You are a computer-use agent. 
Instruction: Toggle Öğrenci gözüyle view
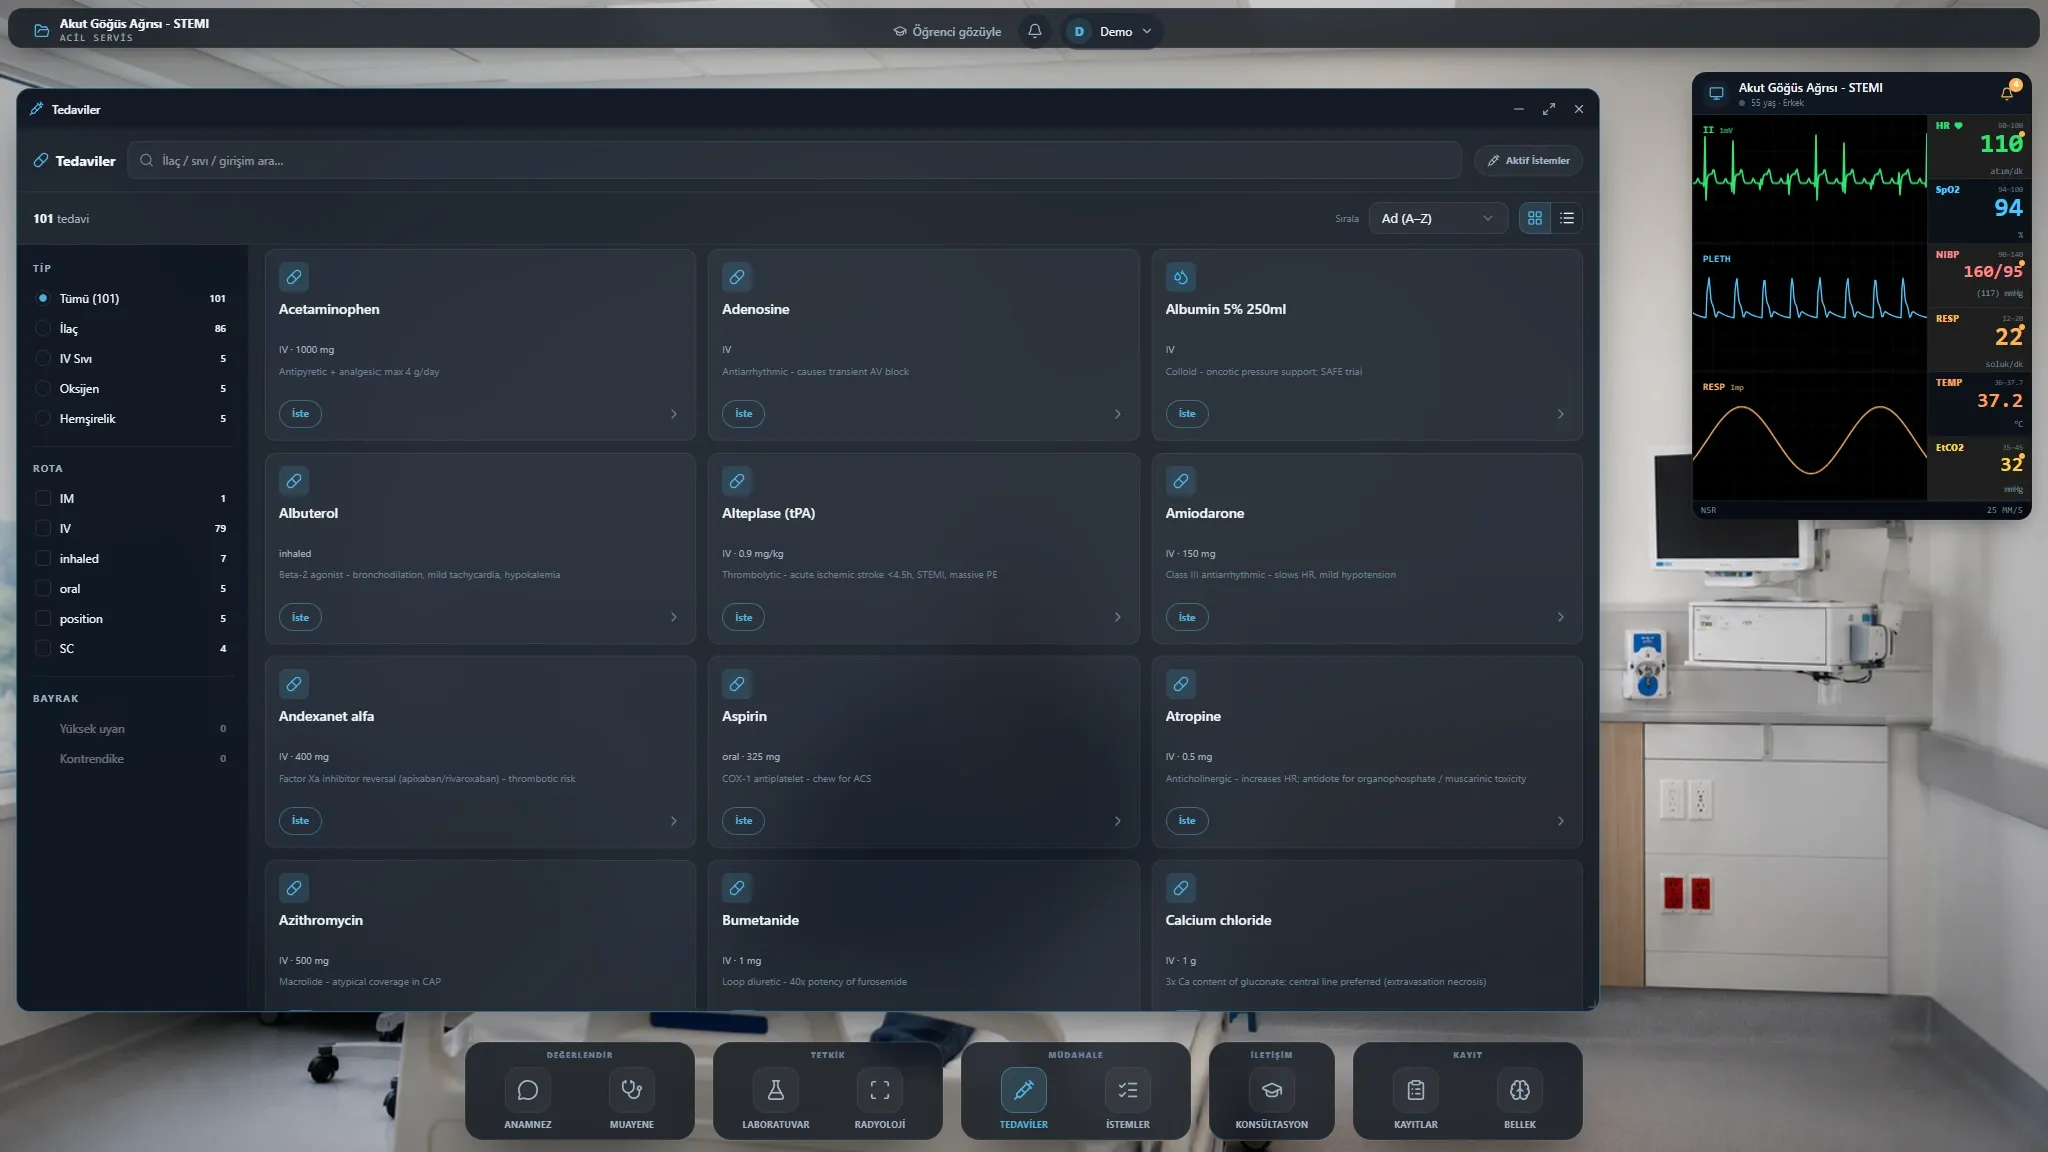pyautogui.click(x=947, y=31)
